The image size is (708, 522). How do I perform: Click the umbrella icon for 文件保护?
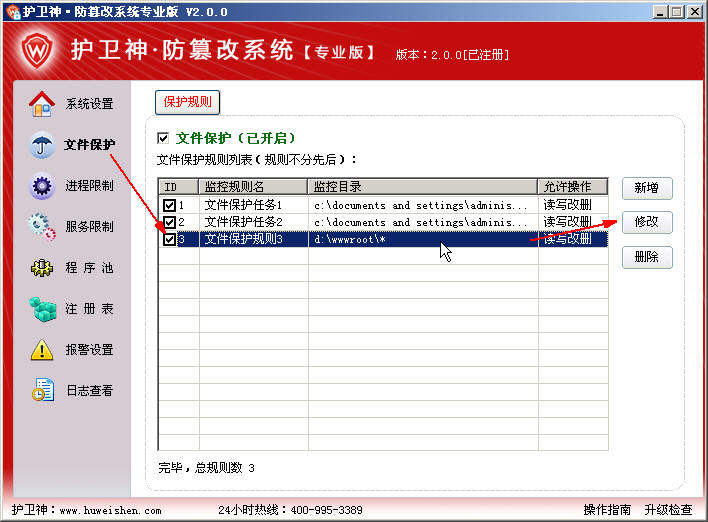click(42, 145)
